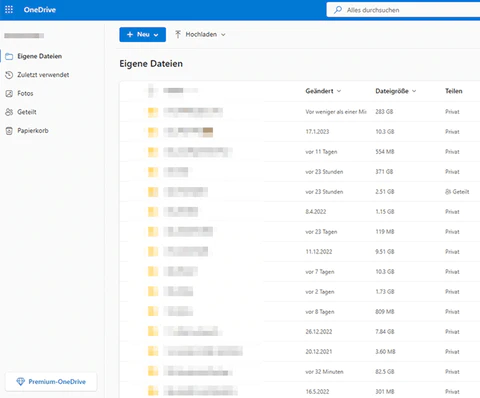Open the folder sized 554 MB
Viewport: 480px width, 398px height.
(197, 152)
